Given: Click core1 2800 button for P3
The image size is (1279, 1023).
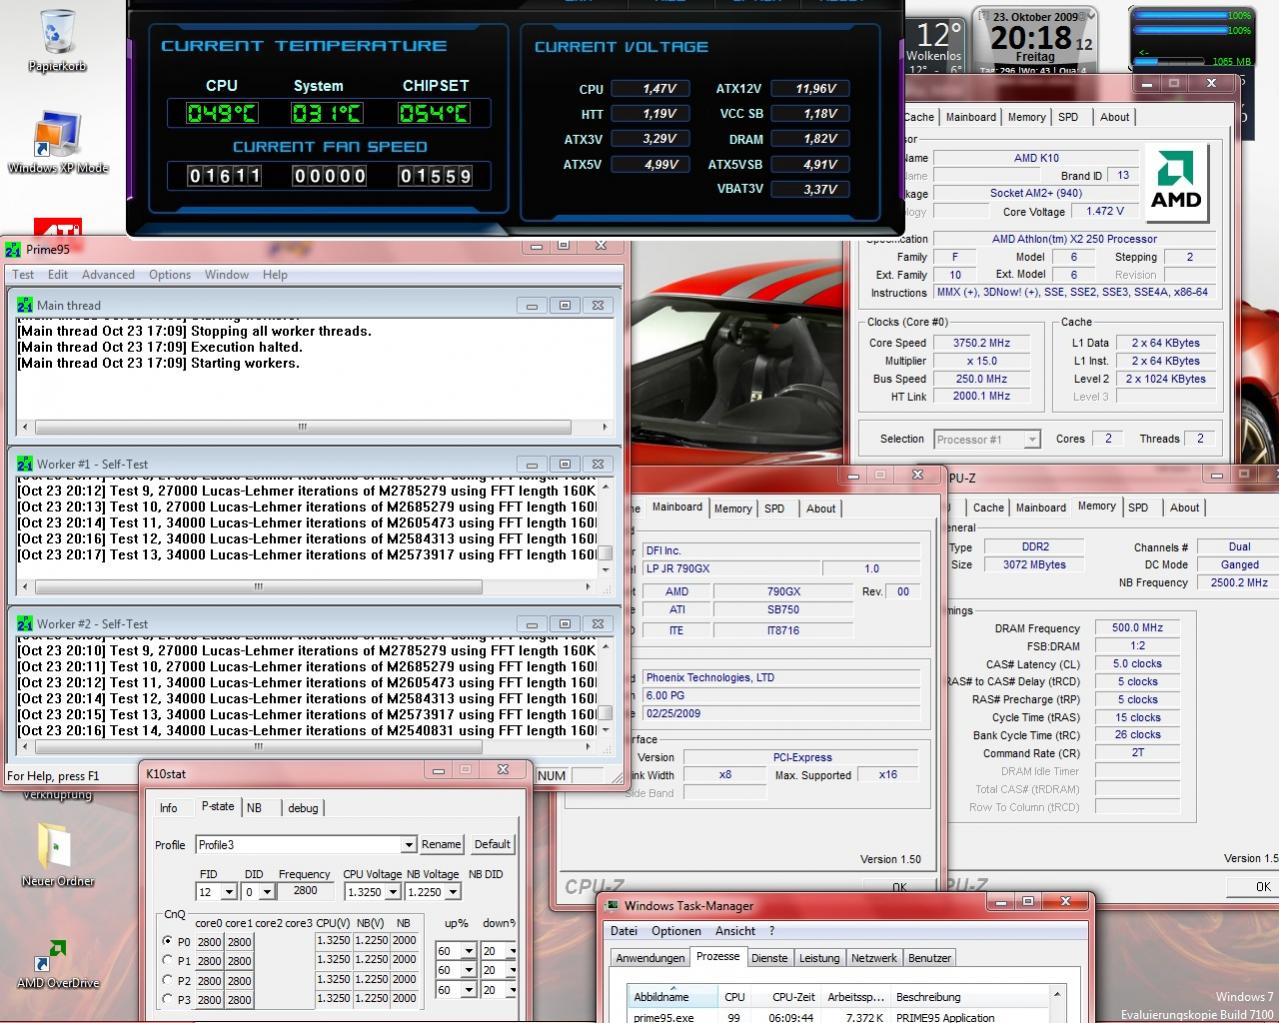Looking at the screenshot, I should (x=239, y=999).
